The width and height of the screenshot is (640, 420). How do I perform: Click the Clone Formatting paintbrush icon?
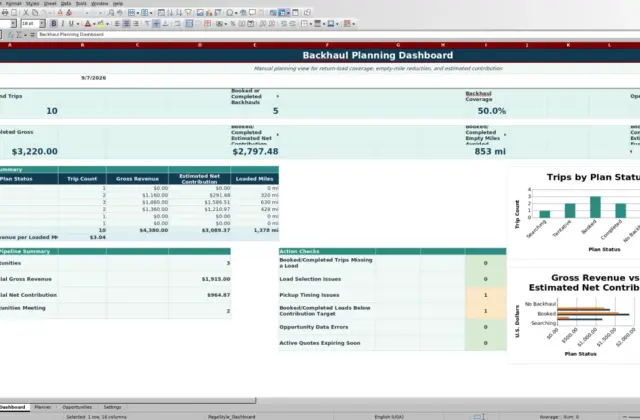60,13
